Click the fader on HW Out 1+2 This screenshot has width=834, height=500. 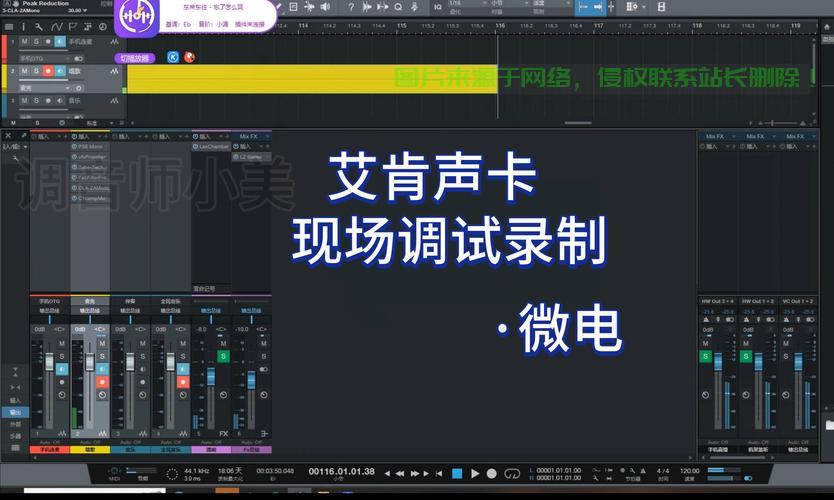(758, 362)
